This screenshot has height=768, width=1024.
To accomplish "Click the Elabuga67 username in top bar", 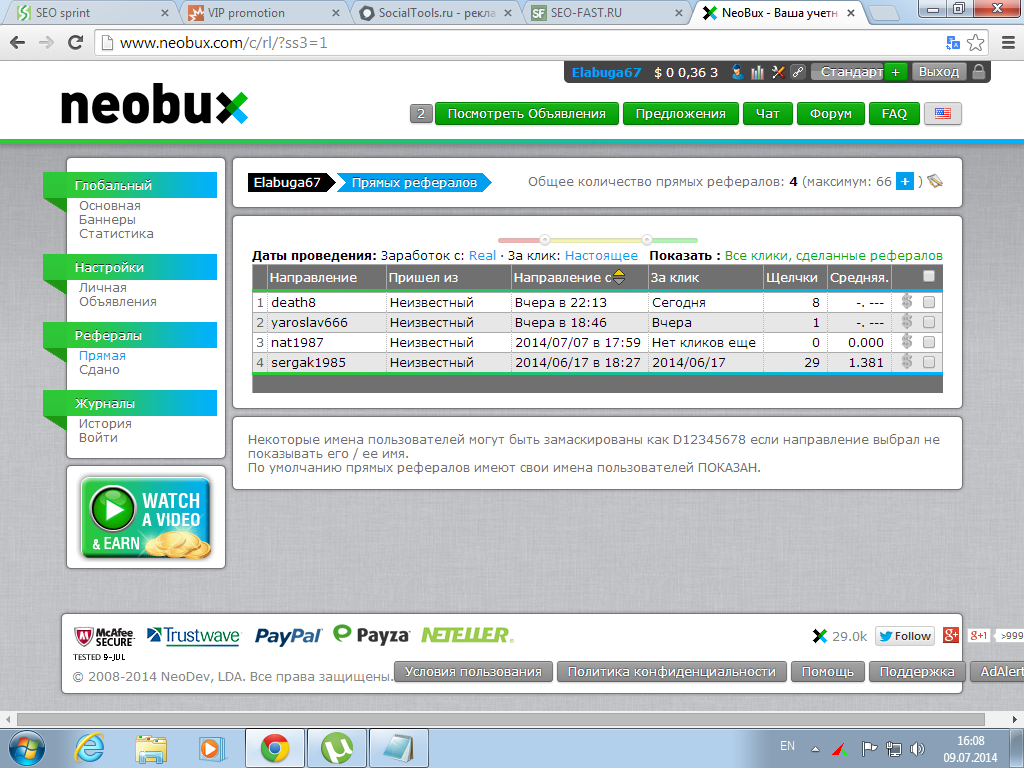I will click(x=606, y=72).
